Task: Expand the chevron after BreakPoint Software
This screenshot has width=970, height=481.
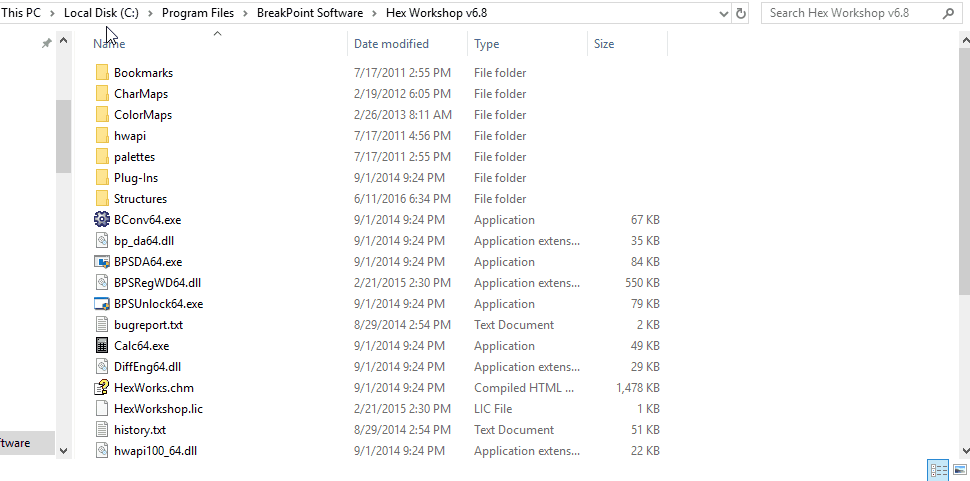Action: [x=375, y=13]
